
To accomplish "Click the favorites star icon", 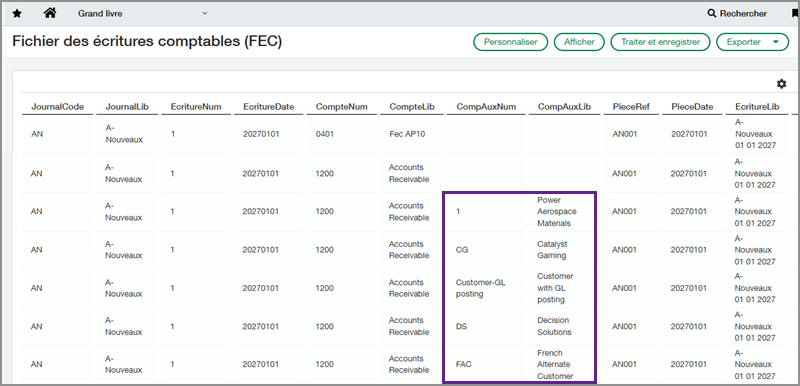I will coord(17,14).
